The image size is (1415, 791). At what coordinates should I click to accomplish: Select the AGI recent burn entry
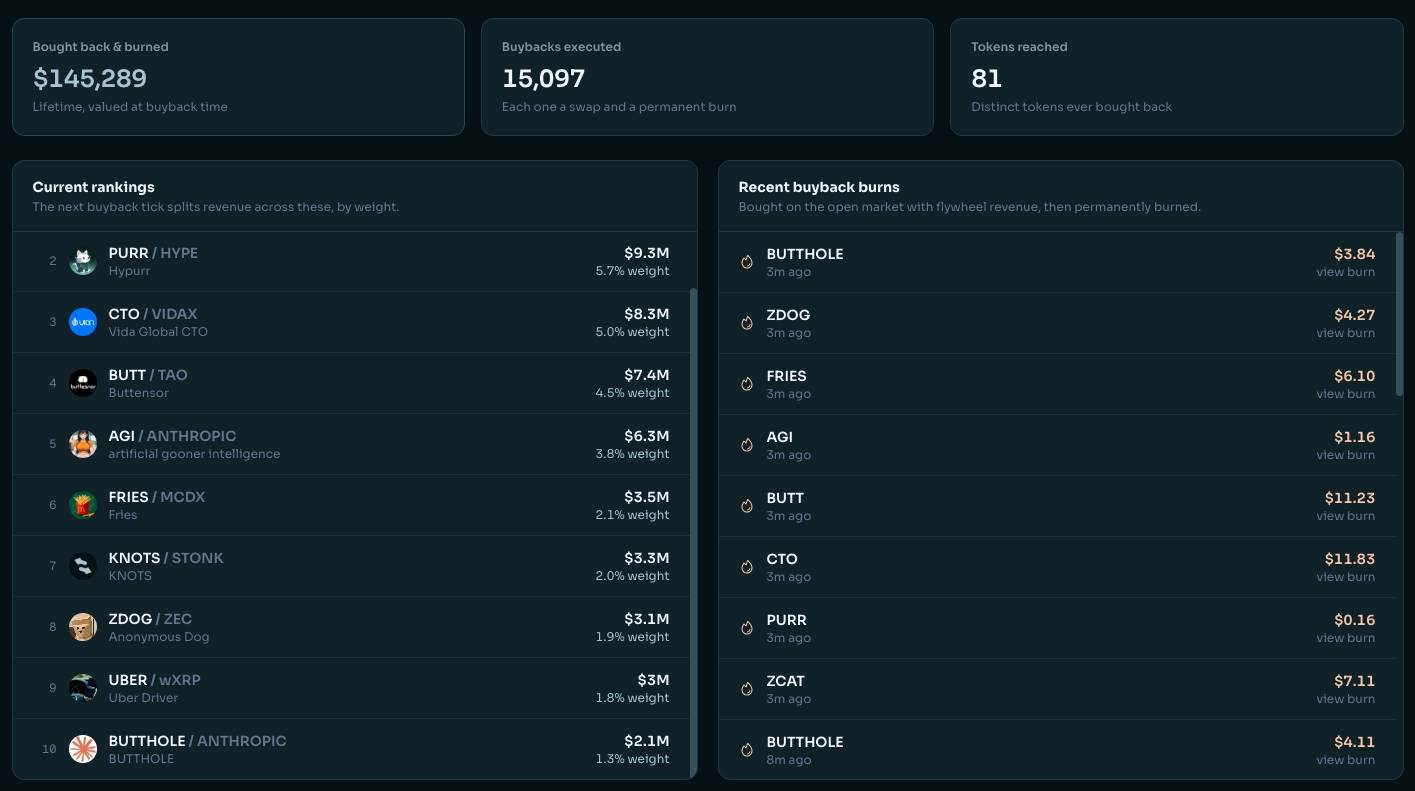click(x=1057, y=445)
